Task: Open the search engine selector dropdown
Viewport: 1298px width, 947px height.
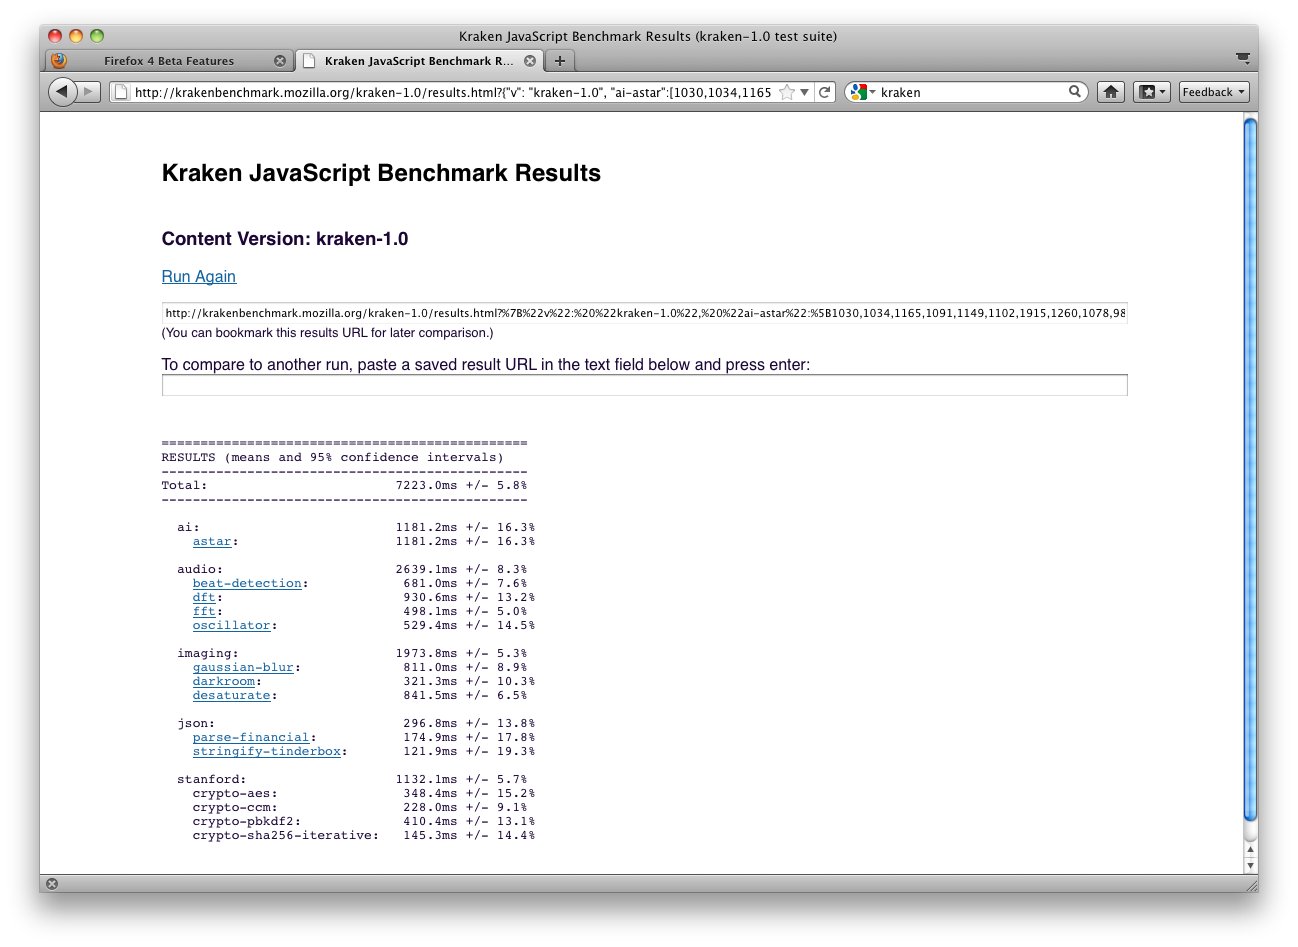Action: pyautogui.click(x=873, y=91)
